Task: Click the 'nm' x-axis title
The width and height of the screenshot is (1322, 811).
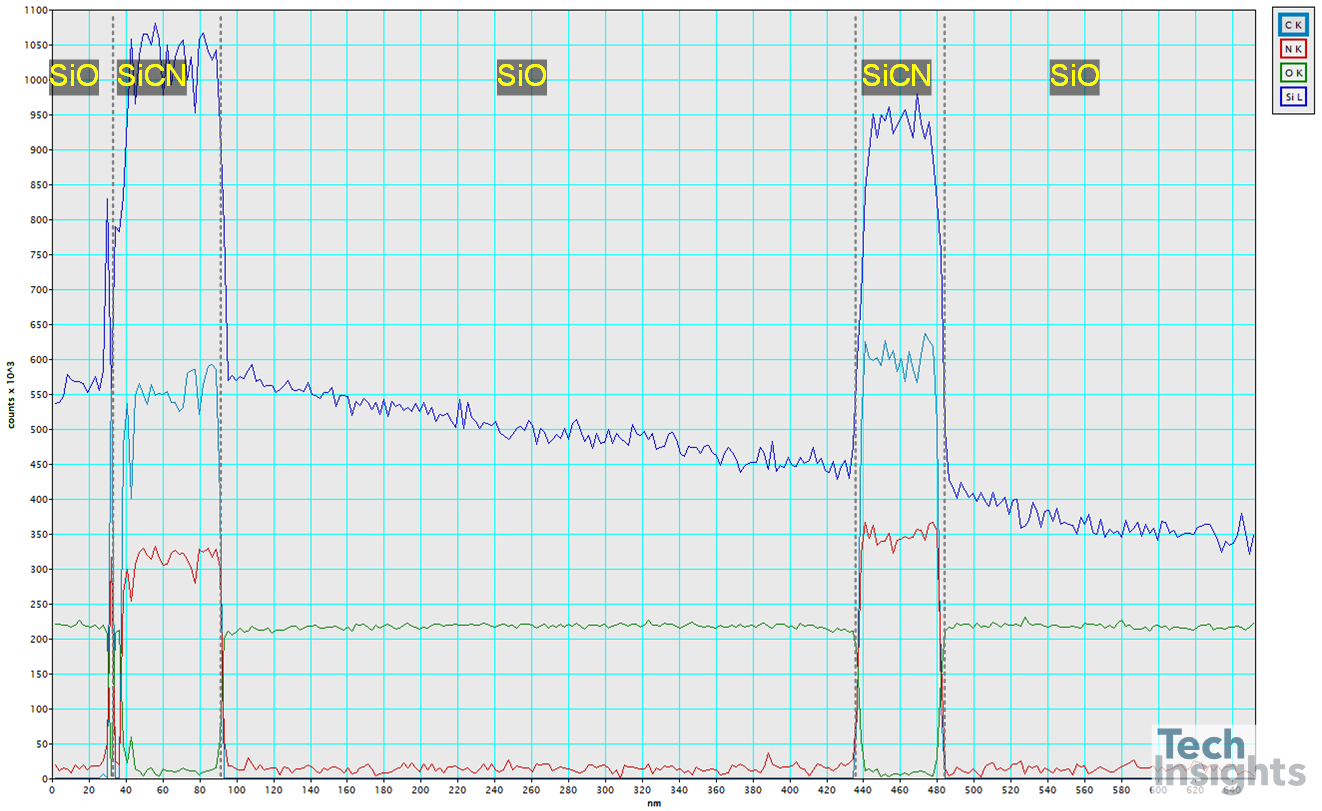Action: point(653,803)
